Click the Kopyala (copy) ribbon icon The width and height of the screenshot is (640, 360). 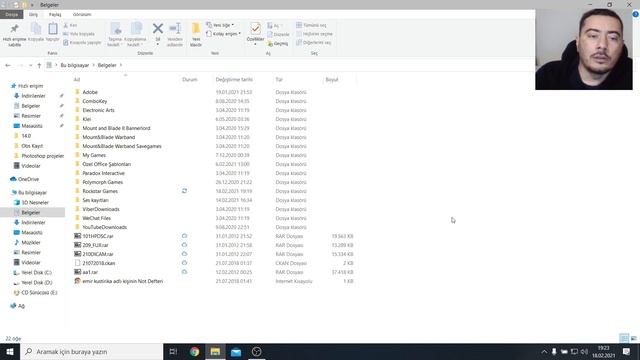(x=36, y=29)
